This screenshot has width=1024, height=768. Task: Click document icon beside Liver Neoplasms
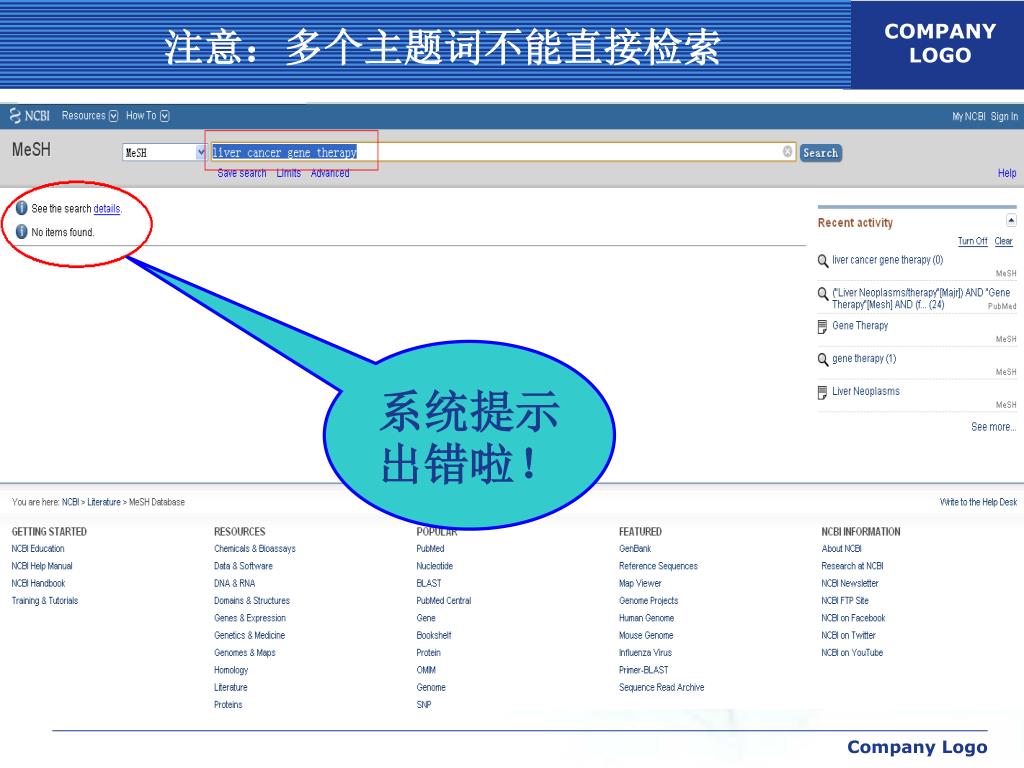click(822, 392)
